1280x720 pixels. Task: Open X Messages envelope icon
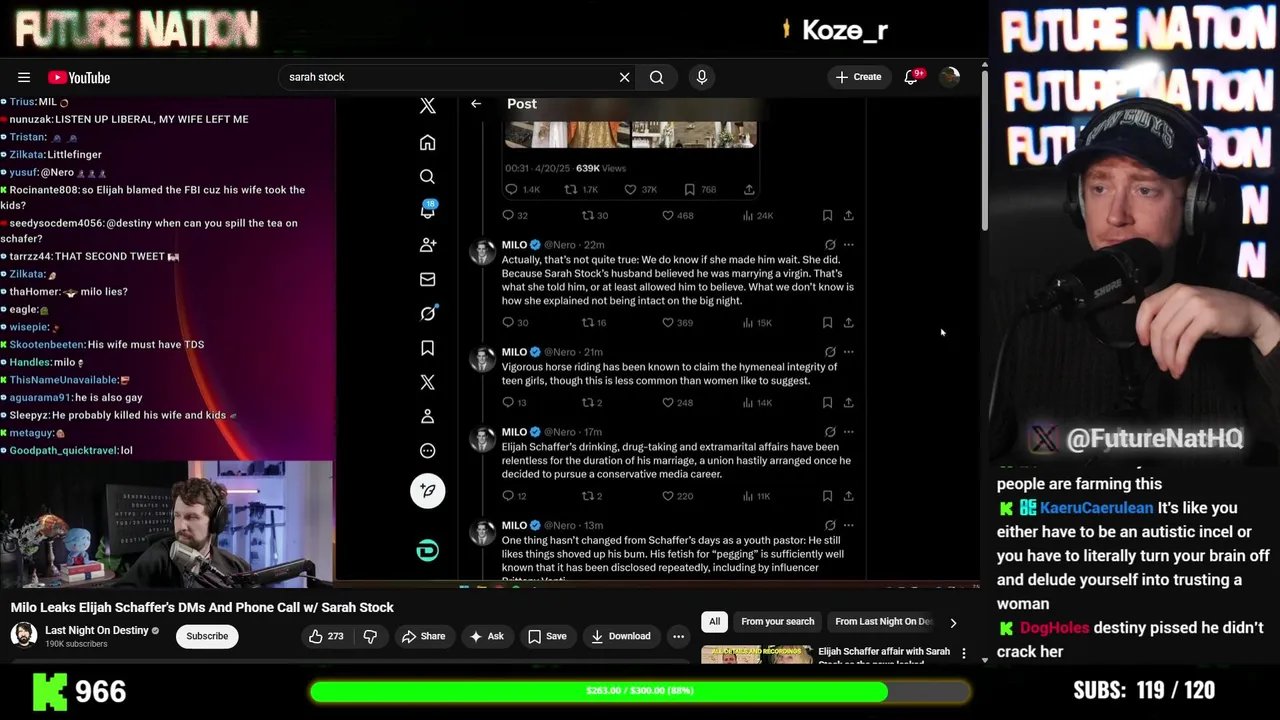pos(427,279)
